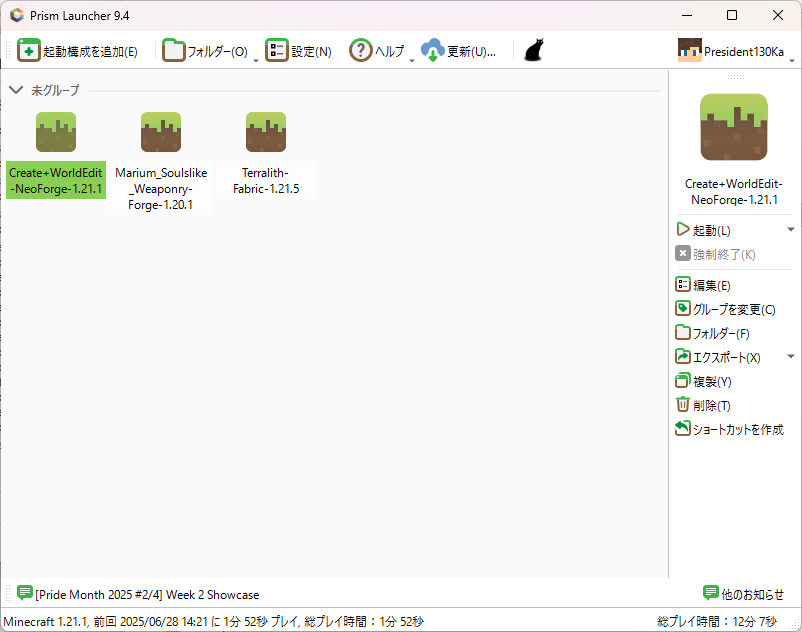Click the 更新(U)... toolbar label
802x632 pixels.
point(472,52)
